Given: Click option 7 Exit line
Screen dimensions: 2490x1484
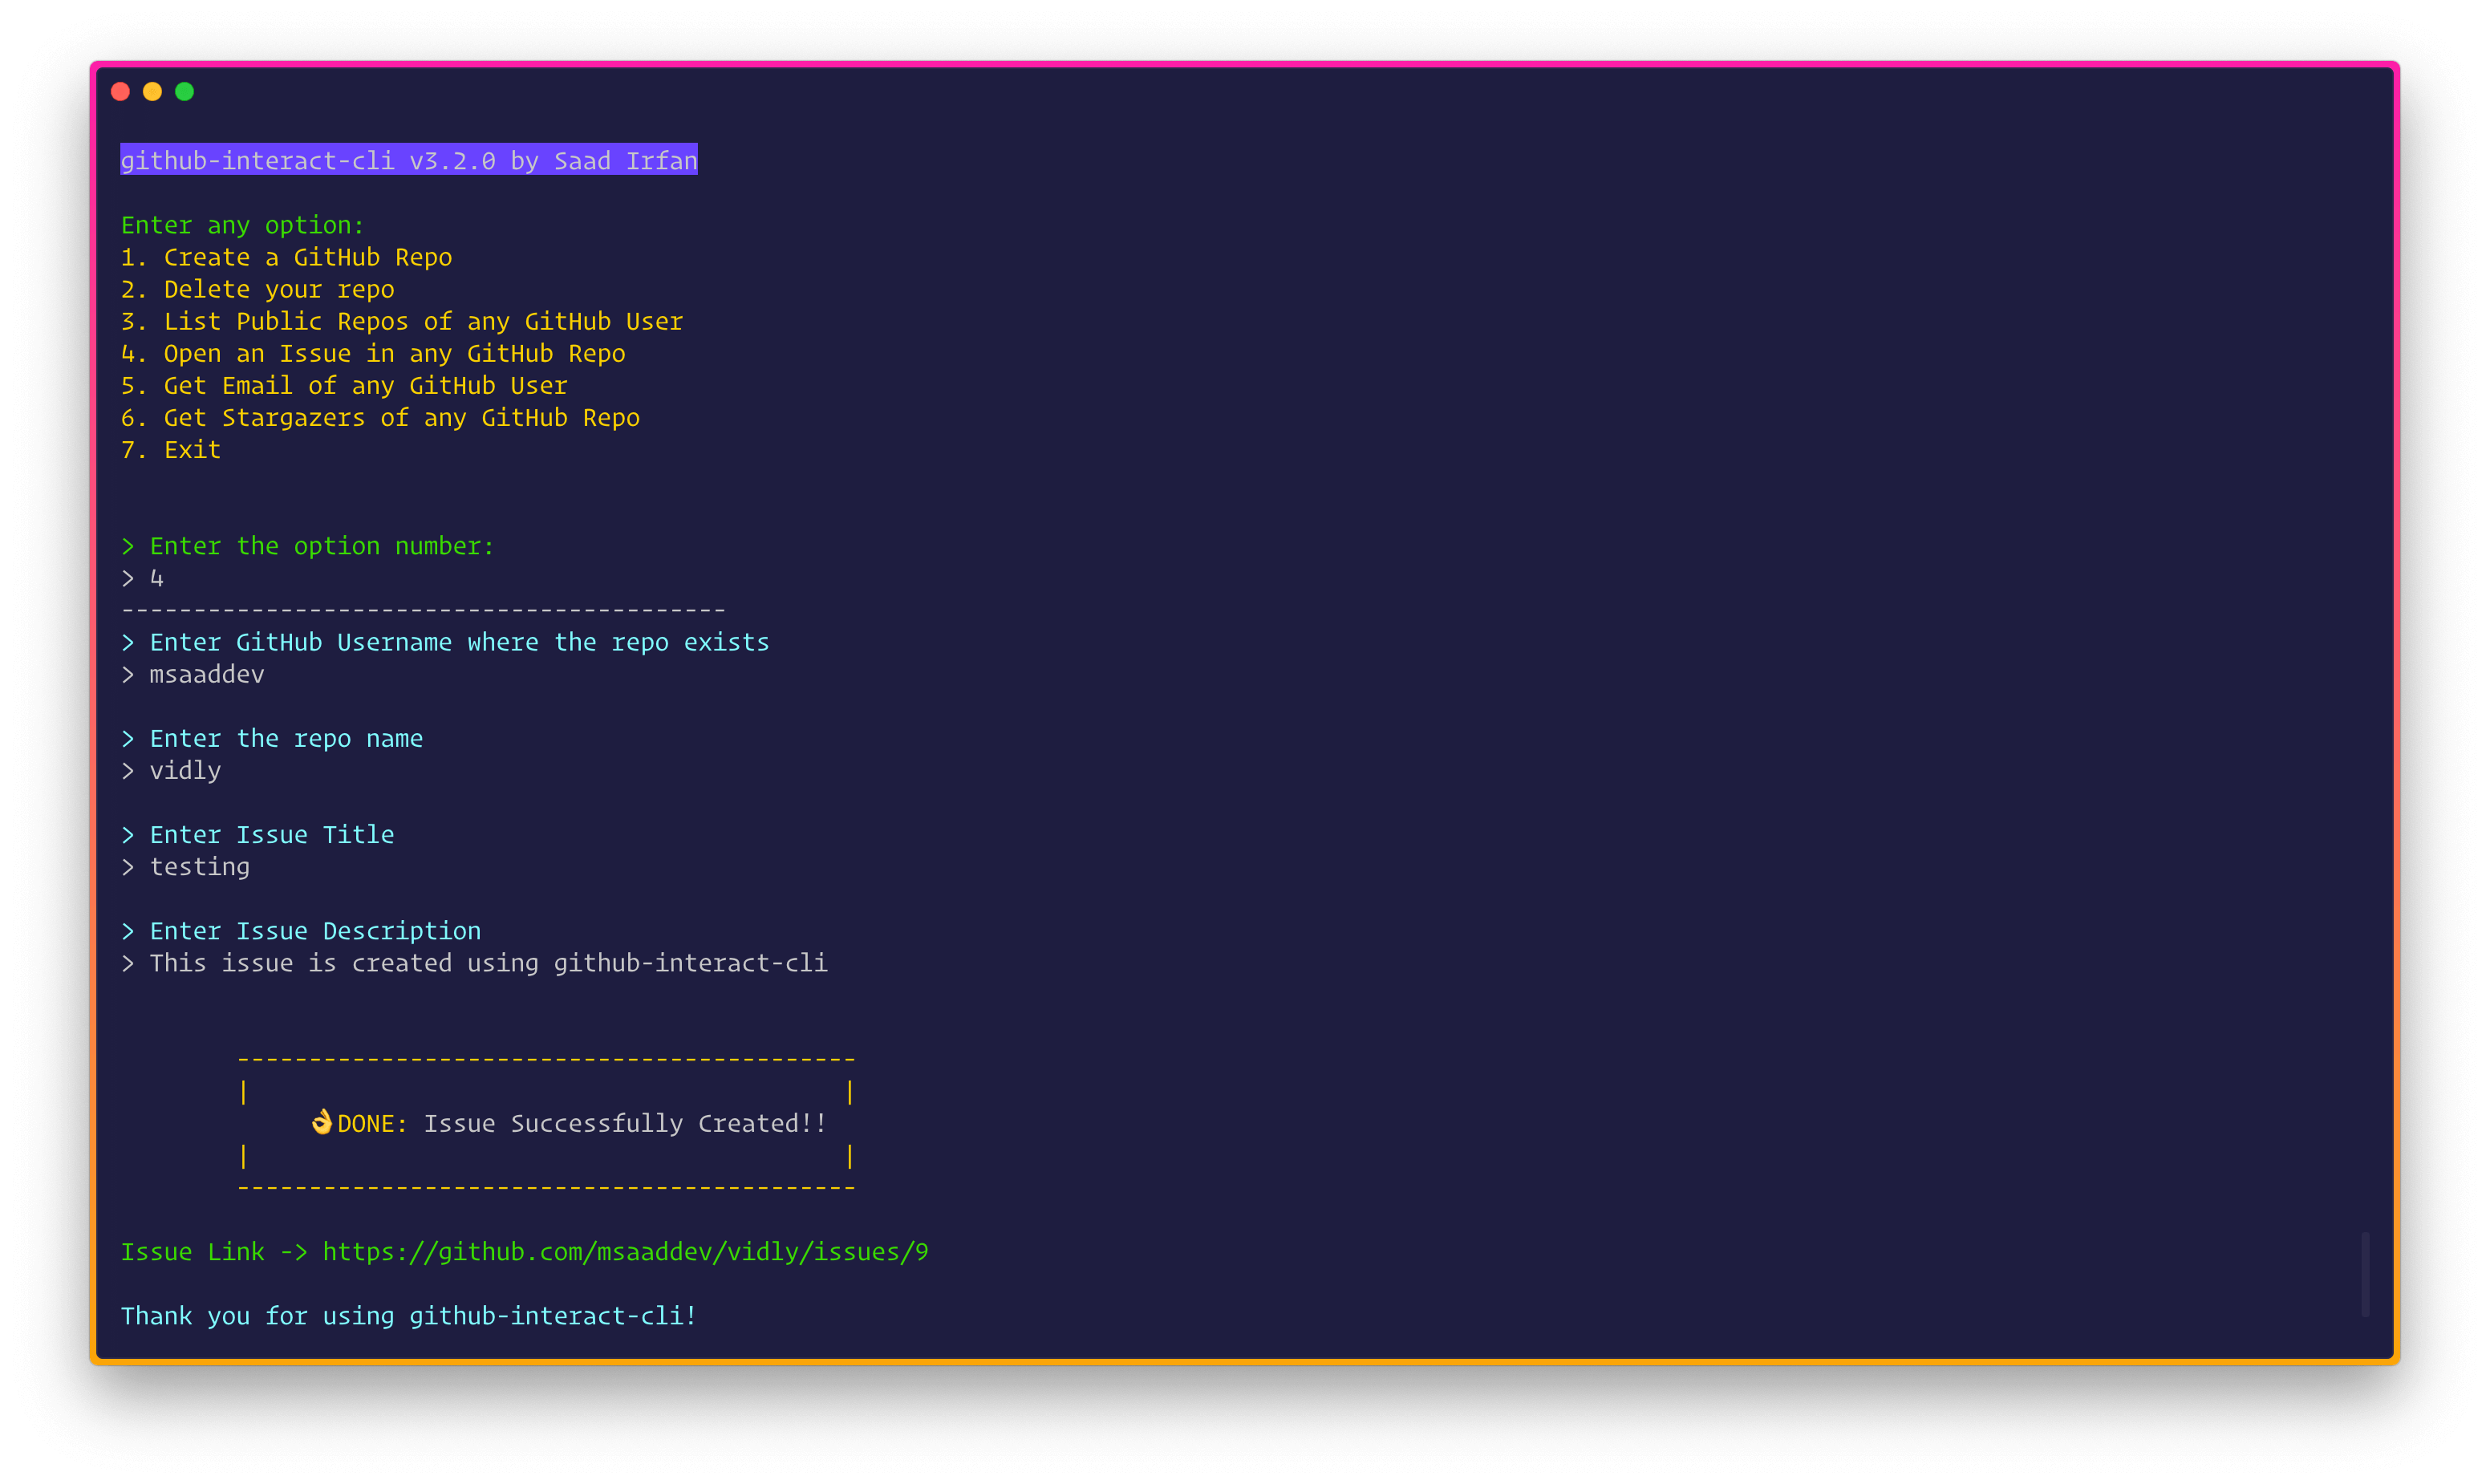Looking at the screenshot, I should point(171,450).
